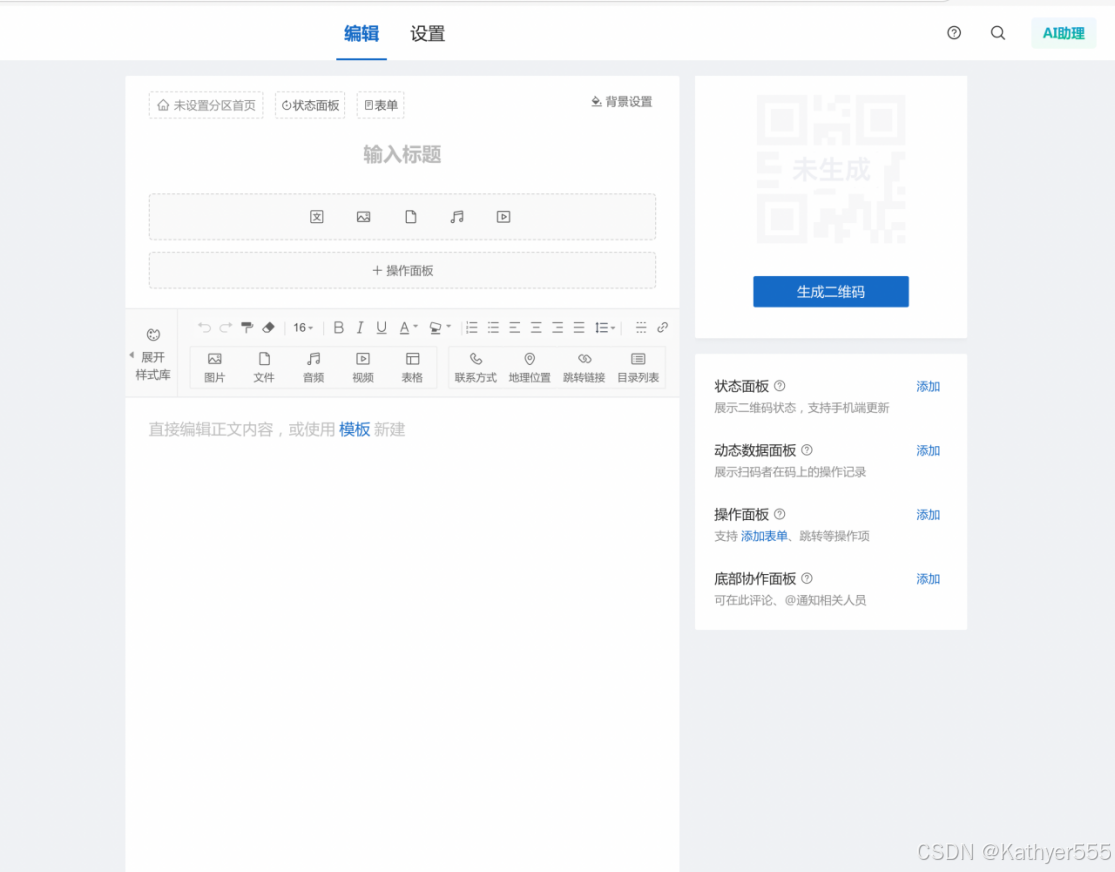
Task: Add 跳转链接 jump link block
Action: click(x=584, y=367)
